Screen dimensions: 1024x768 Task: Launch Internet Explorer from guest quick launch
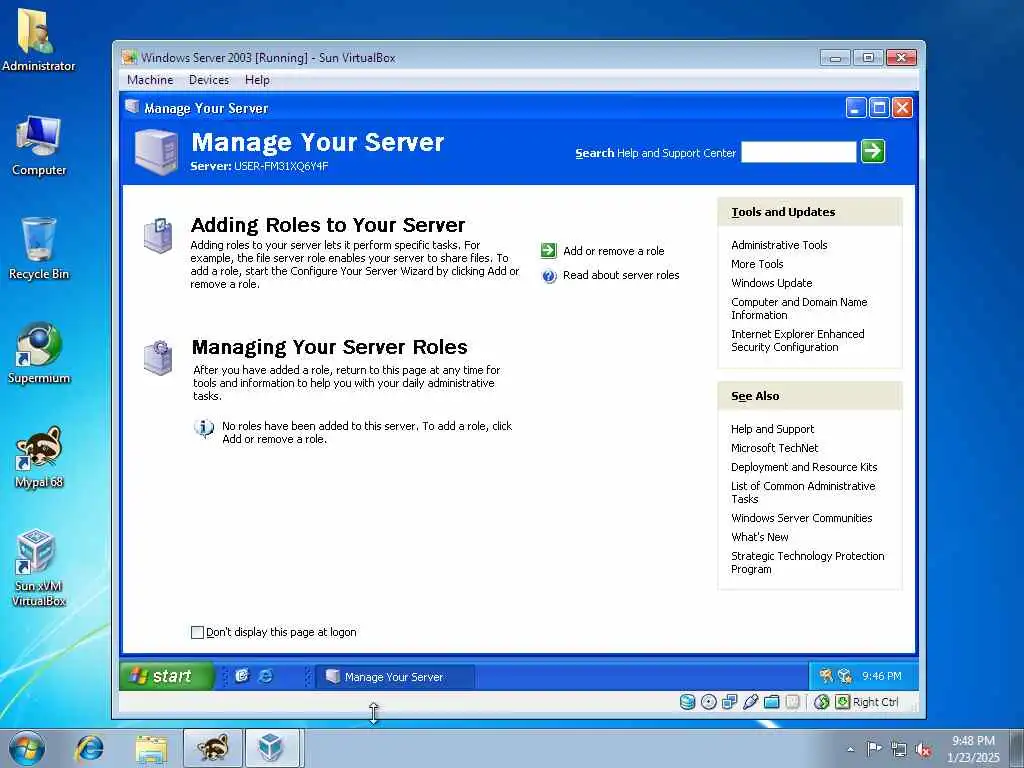tap(265, 676)
